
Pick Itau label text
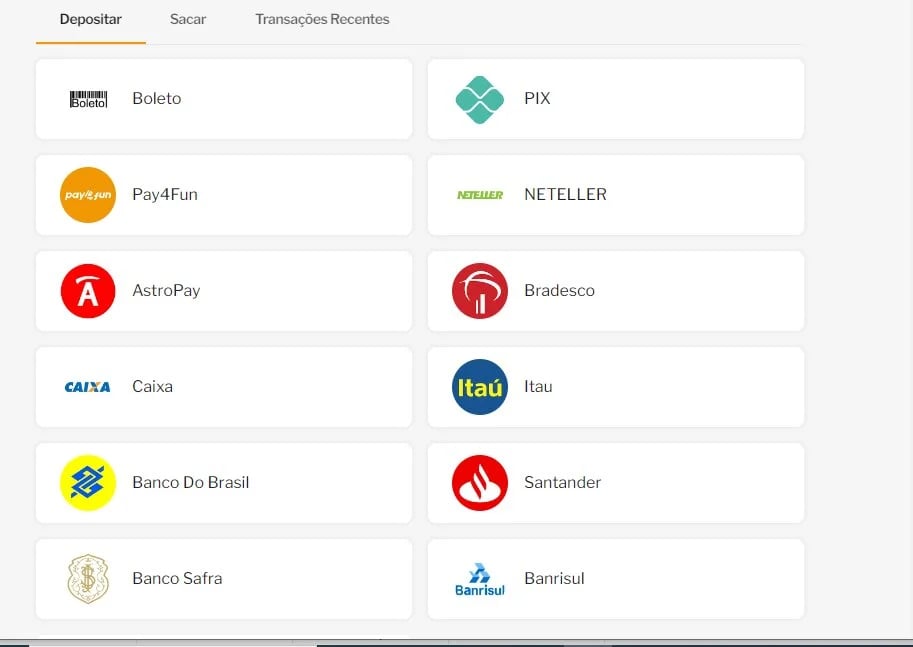[538, 387]
